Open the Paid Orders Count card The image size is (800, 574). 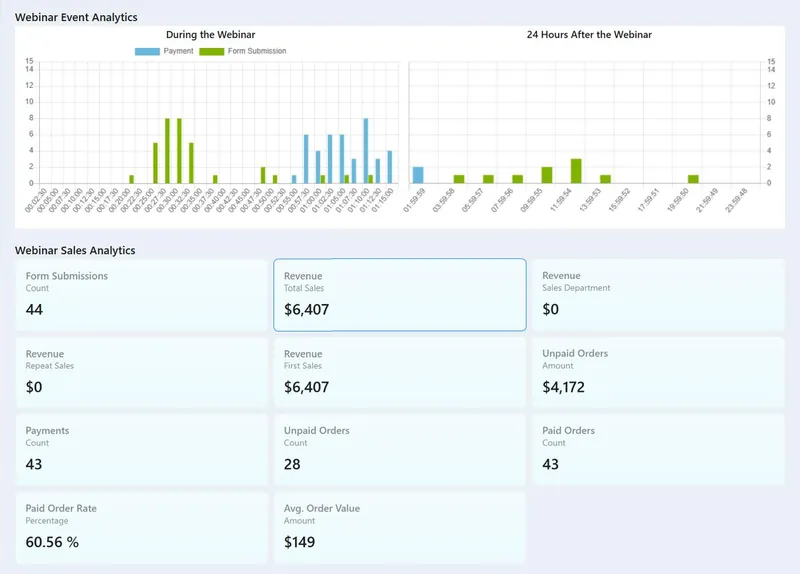tap(658, 450)
